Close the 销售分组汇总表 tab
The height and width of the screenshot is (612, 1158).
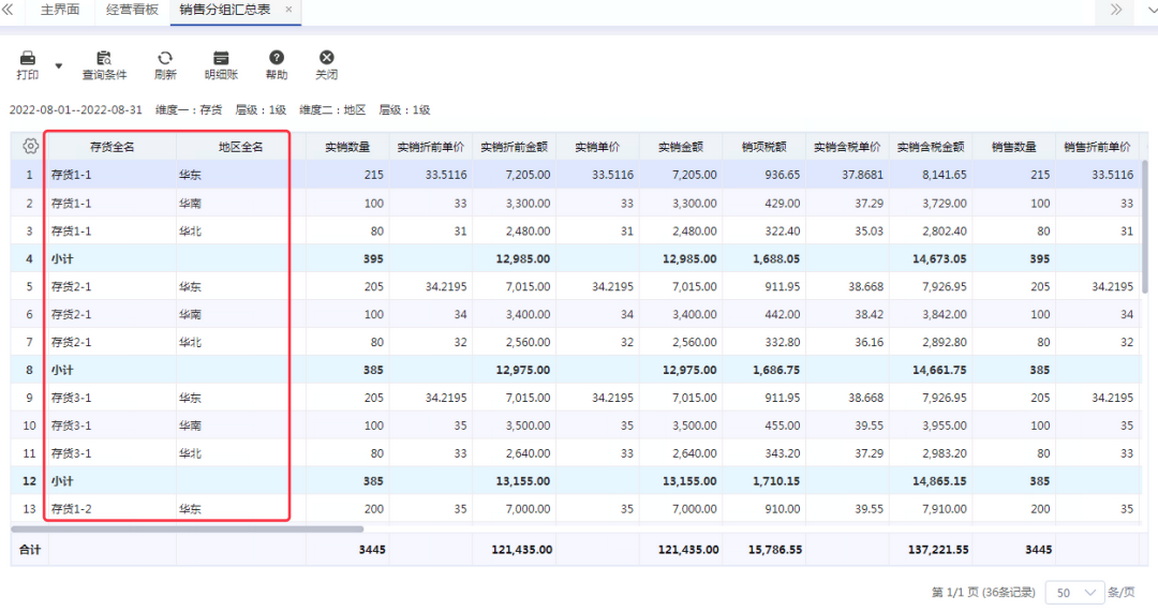pyautogui.click(x=289, y=10)
